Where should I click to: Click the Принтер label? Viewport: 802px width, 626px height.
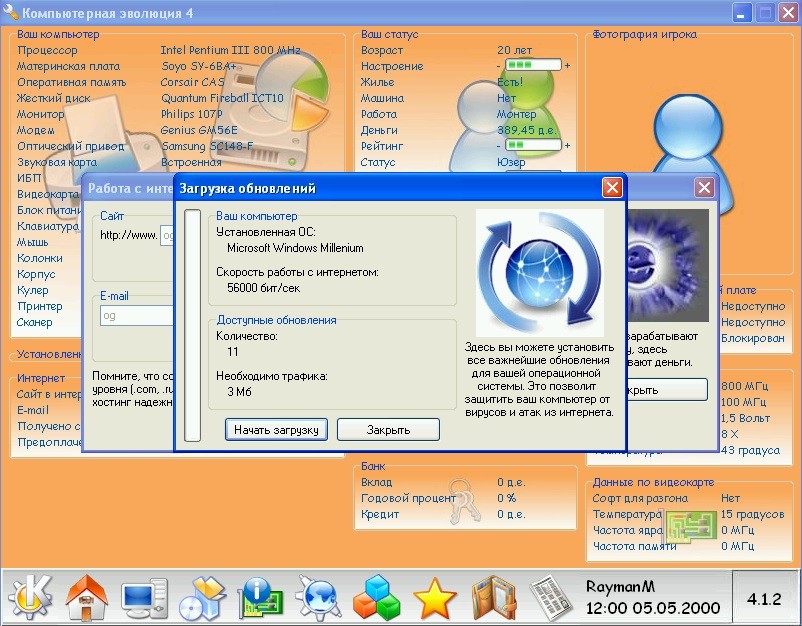click(40, 306)
